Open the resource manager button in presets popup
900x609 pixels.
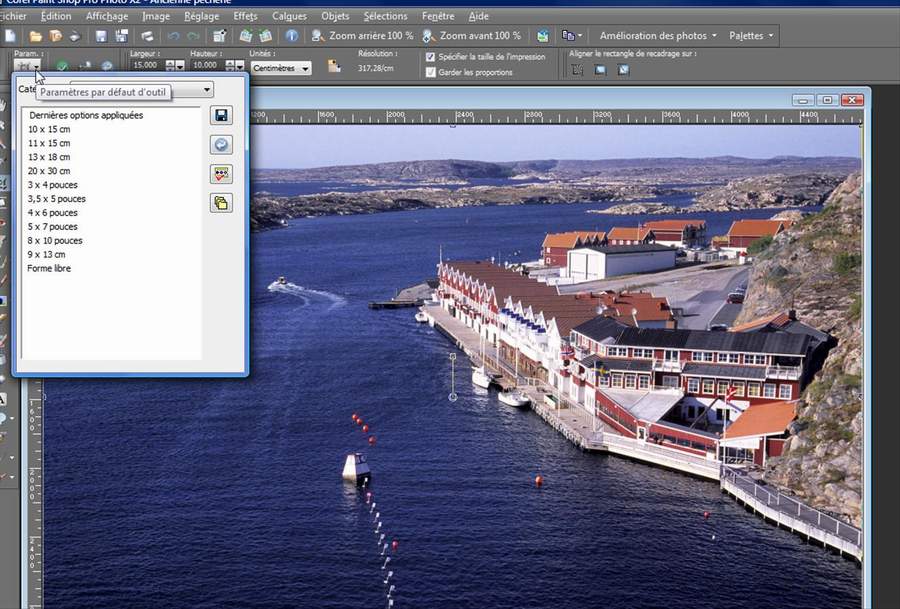pos(221,174)
